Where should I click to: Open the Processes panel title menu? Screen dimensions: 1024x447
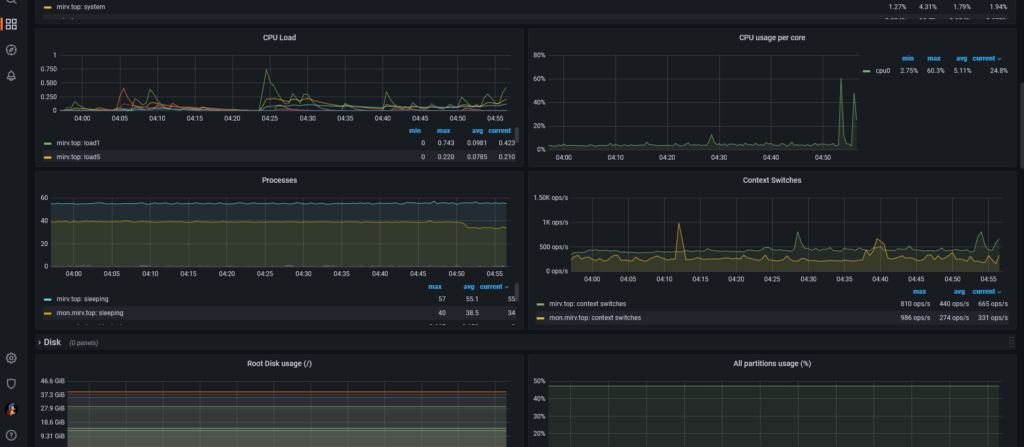click(279, 180)
